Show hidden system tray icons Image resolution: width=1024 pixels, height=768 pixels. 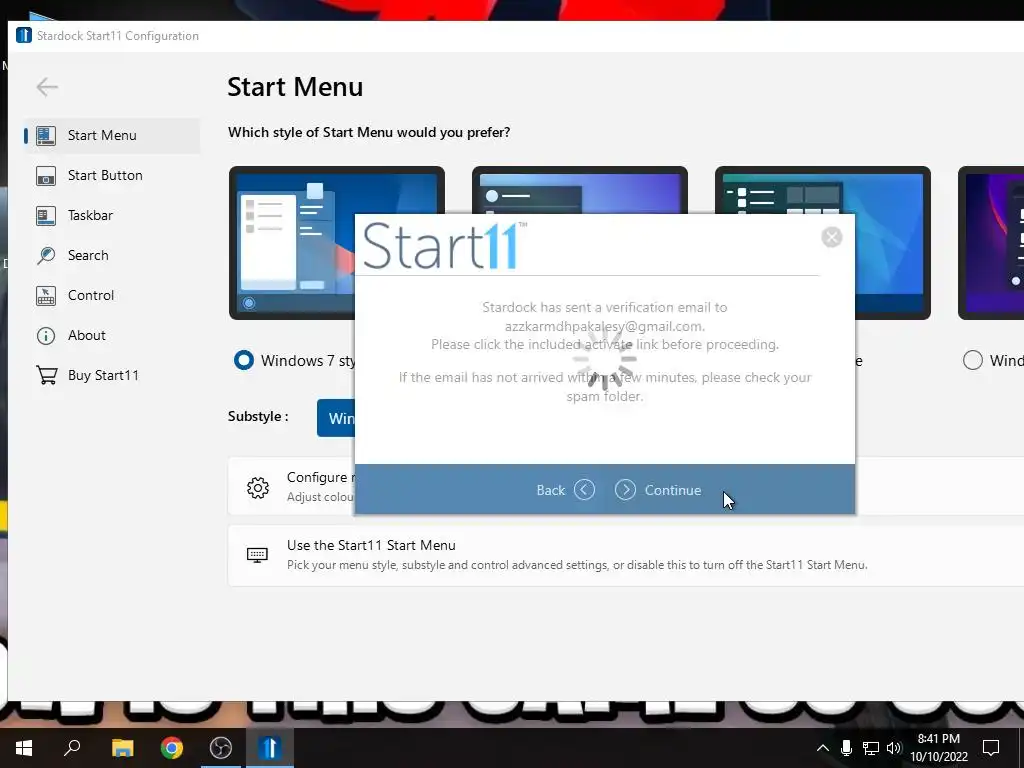[823, 748]
